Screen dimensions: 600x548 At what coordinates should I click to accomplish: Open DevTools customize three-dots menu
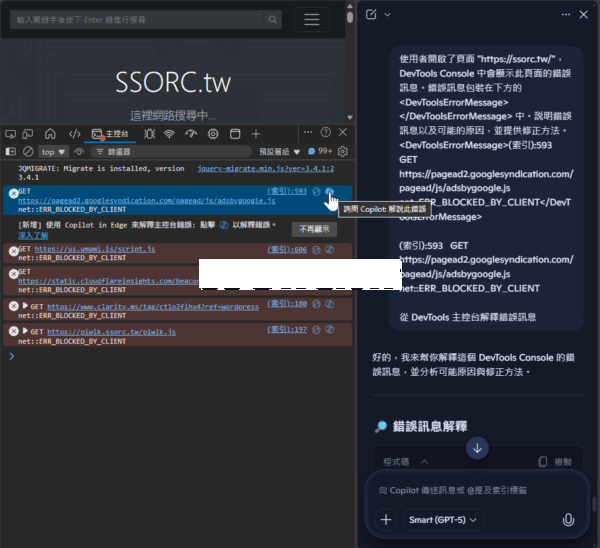pos(308,132)
